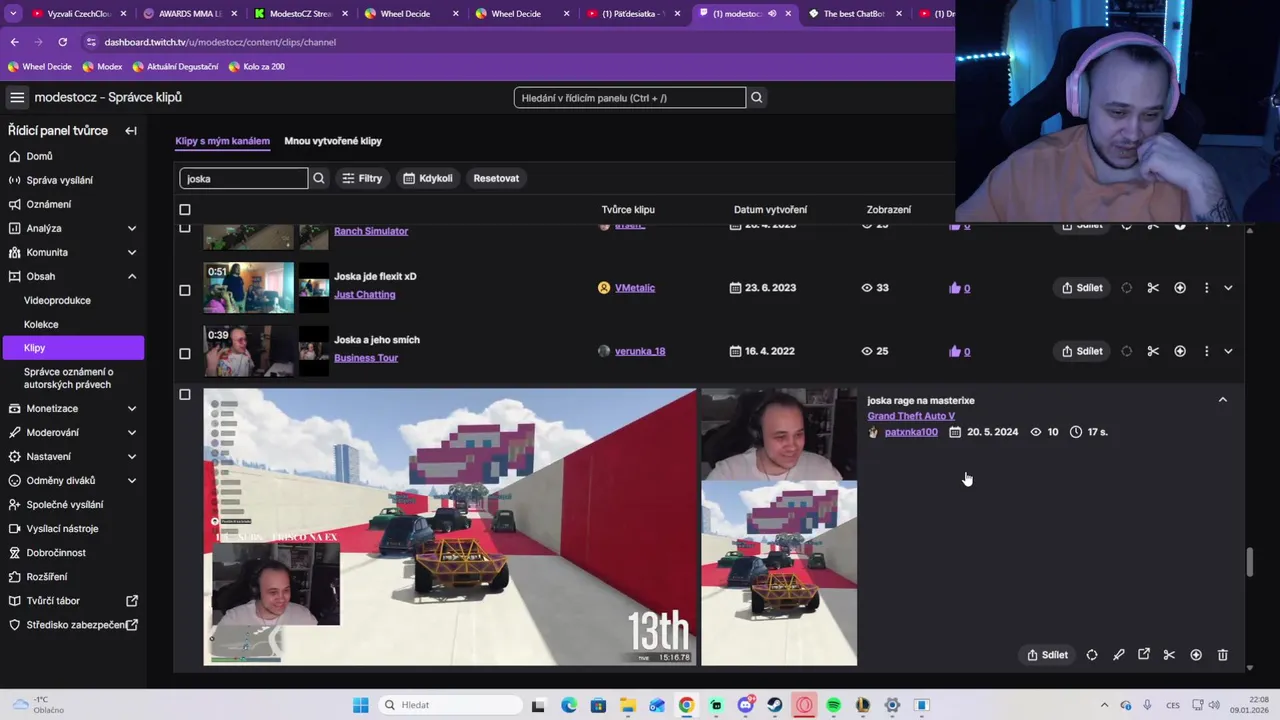The image size is (1280, 720).
Task: Open the patxnka100 creator profile
Action: pos(911,432)
